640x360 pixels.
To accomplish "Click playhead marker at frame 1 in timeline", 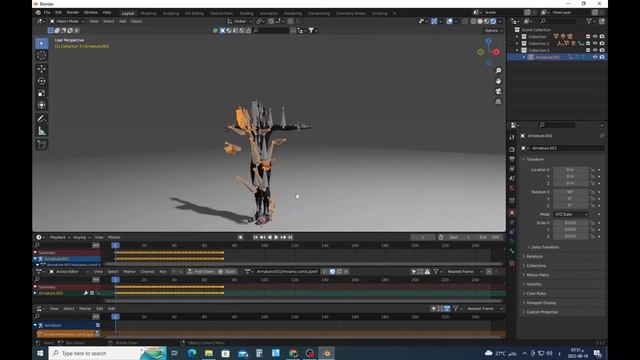I will [116, 245].
